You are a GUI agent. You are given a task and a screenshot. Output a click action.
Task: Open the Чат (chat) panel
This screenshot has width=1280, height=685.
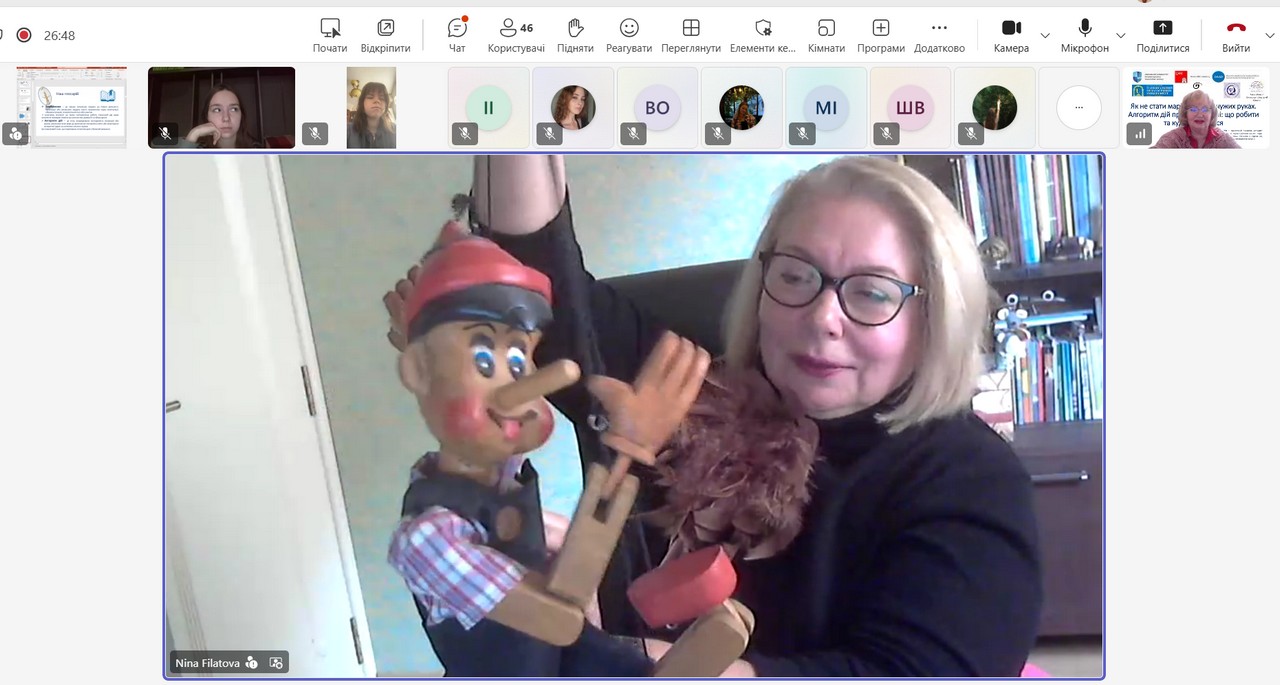click(x=457, y=35)
